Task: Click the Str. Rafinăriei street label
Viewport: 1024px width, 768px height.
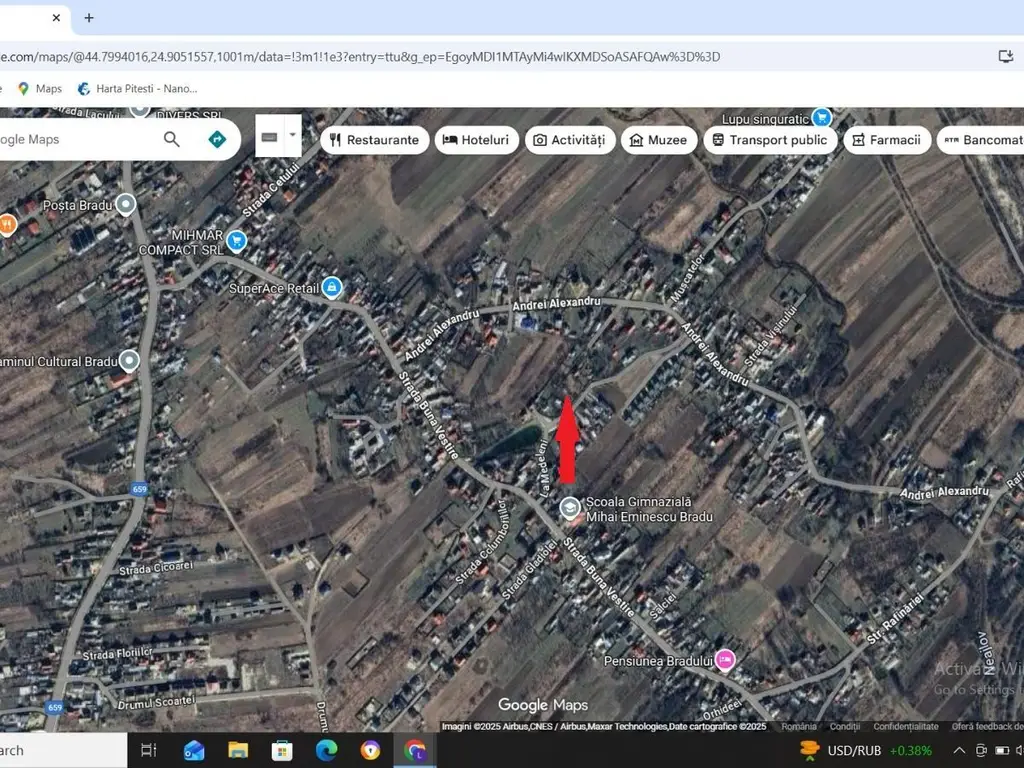Action: pos(895,618)
